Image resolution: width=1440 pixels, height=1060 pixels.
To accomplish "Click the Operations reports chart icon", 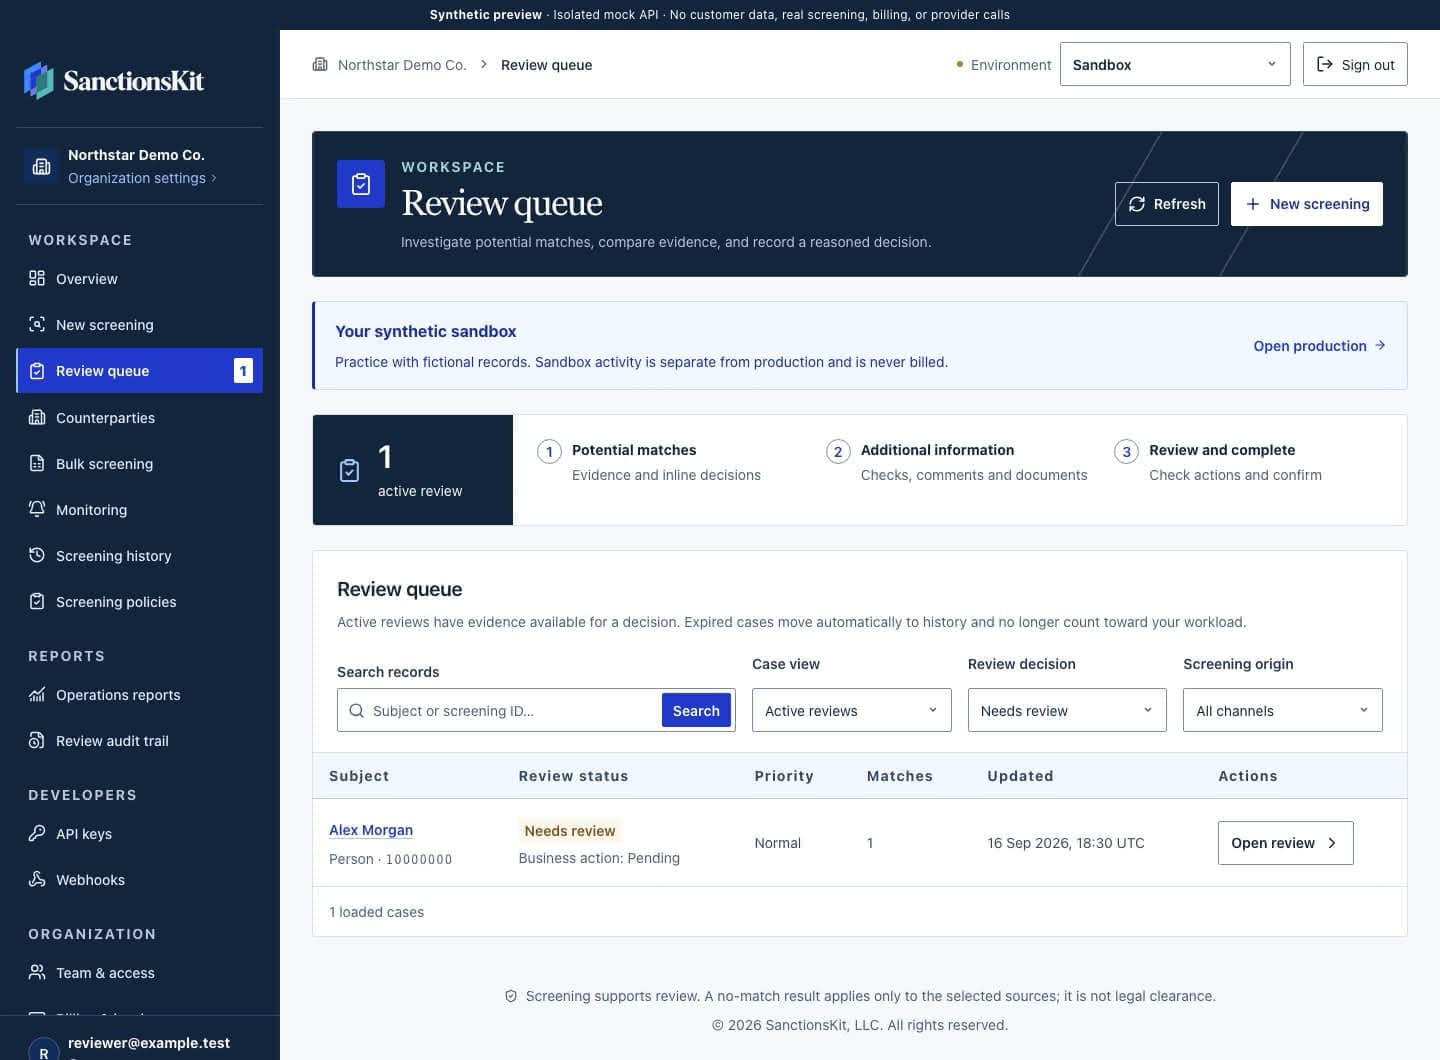I will tap(37, 694).
